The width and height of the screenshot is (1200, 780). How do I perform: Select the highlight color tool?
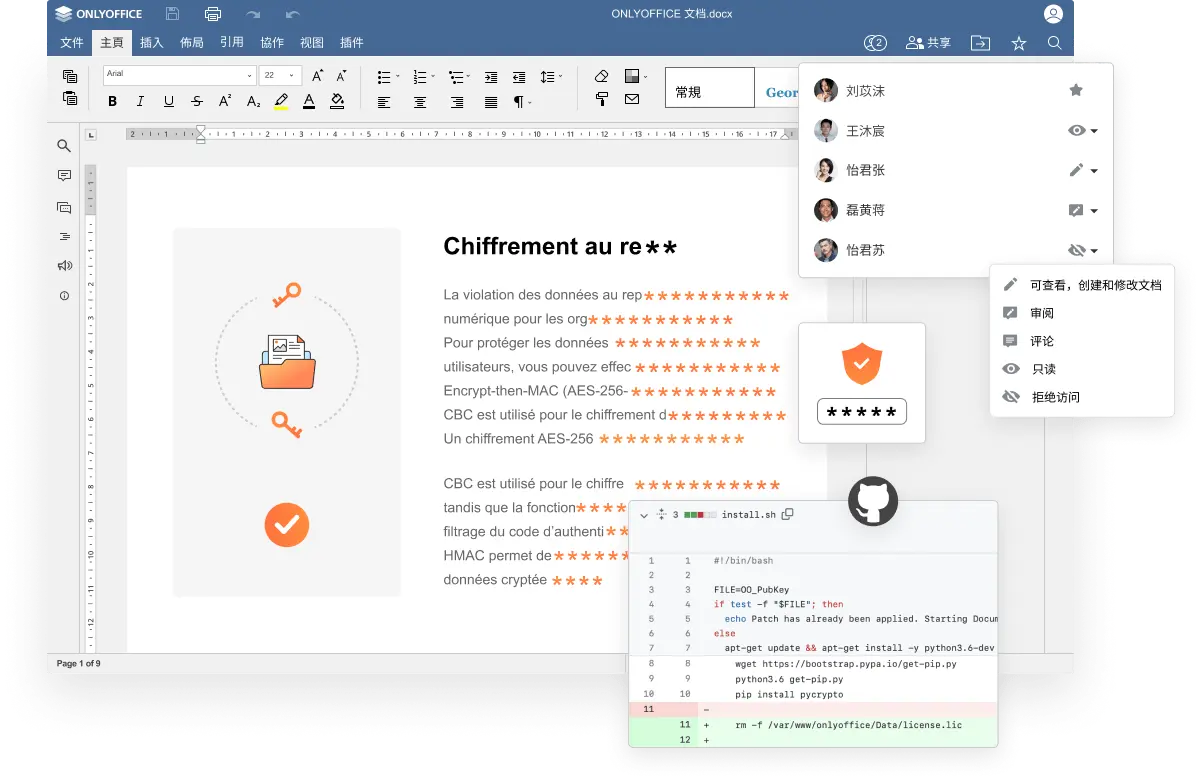[x=281, y=101]
